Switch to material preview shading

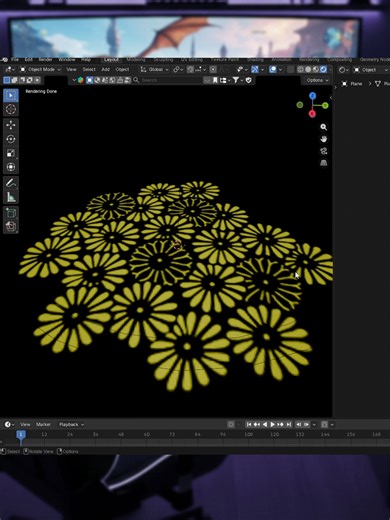(x=316, y=69)
